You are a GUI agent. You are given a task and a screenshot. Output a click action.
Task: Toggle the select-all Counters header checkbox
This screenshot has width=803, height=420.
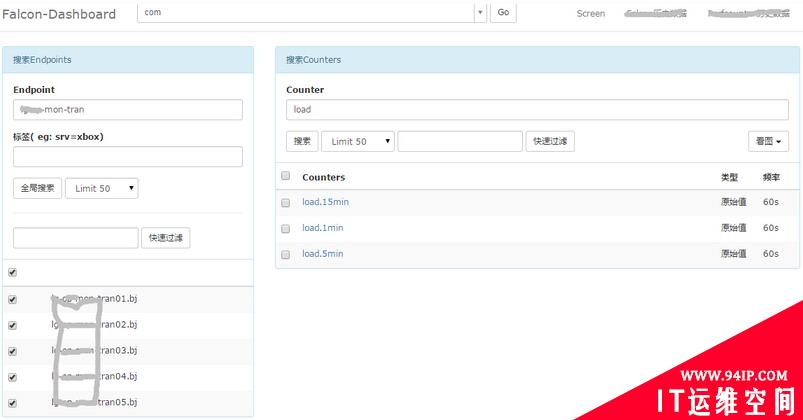coord(286,176)
